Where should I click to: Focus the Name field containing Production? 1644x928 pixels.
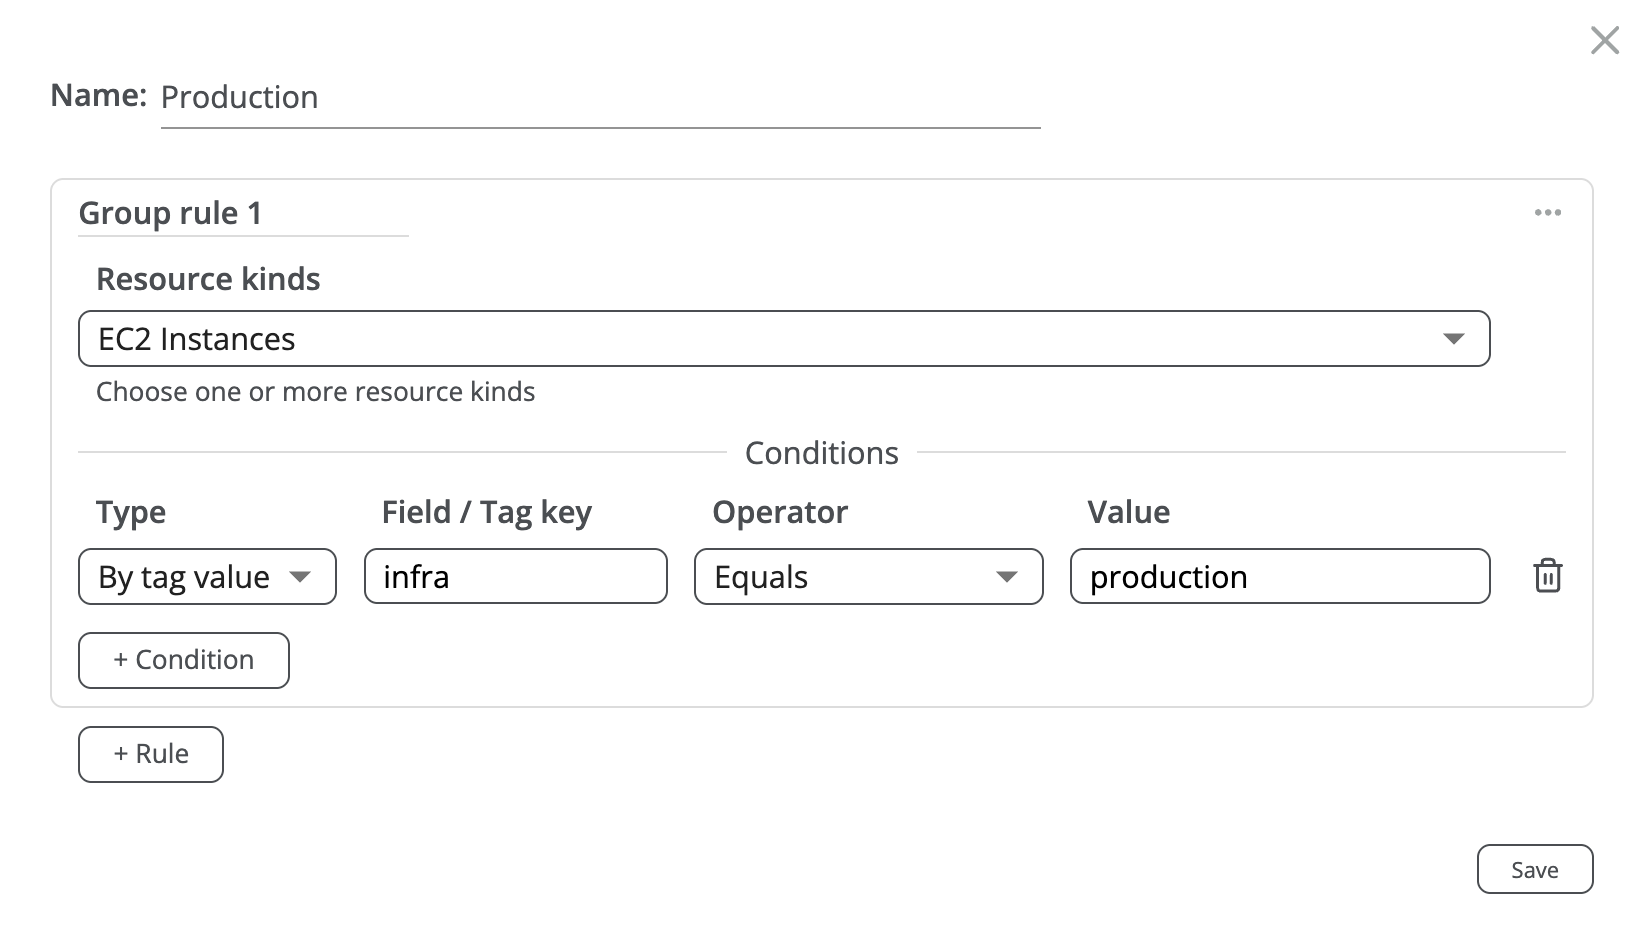click(x=600, y=98)
